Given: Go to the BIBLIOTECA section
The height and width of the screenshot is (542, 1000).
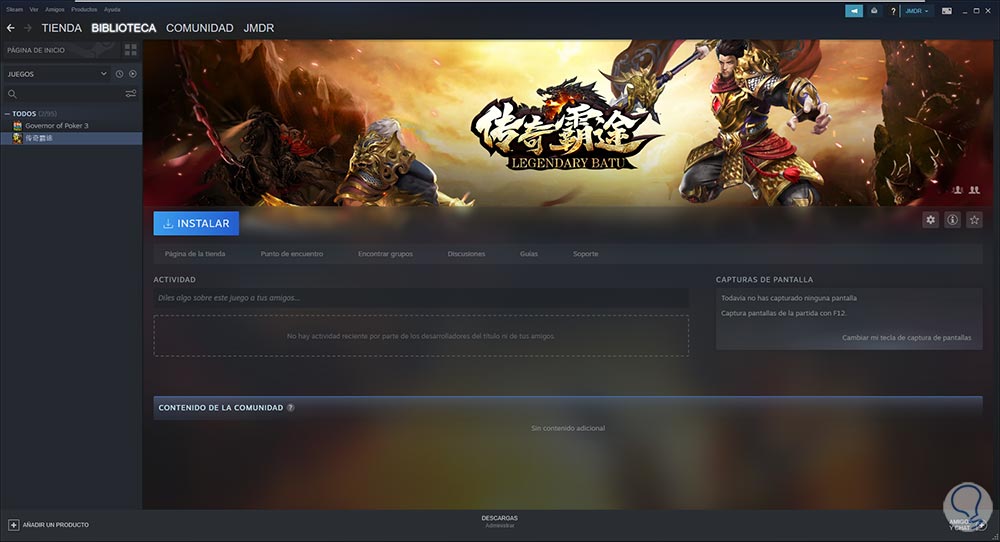Looking at the screenshot, I should (x=124, y=28).
